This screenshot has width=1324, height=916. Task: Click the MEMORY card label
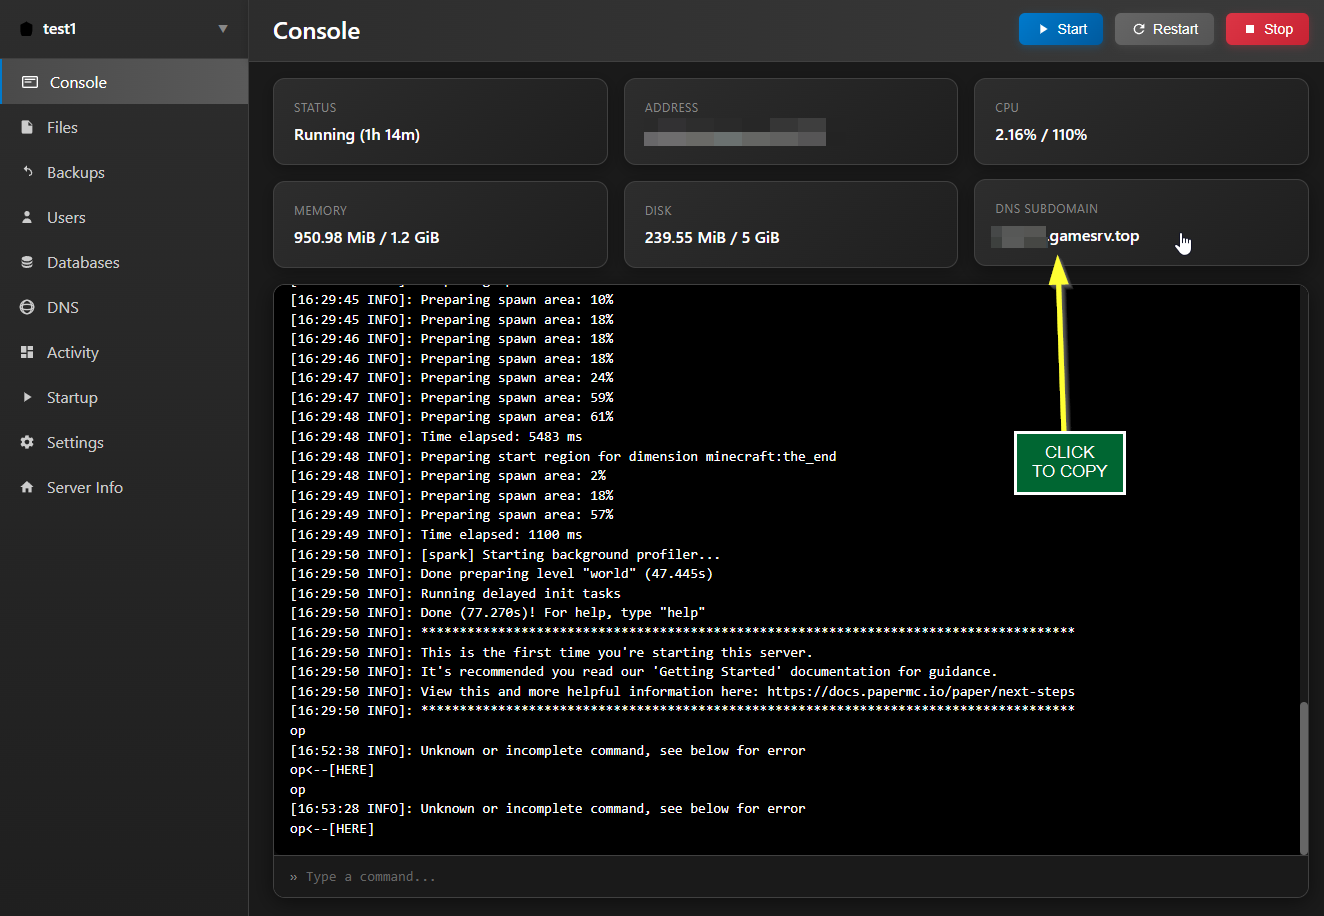click(320, 211)
